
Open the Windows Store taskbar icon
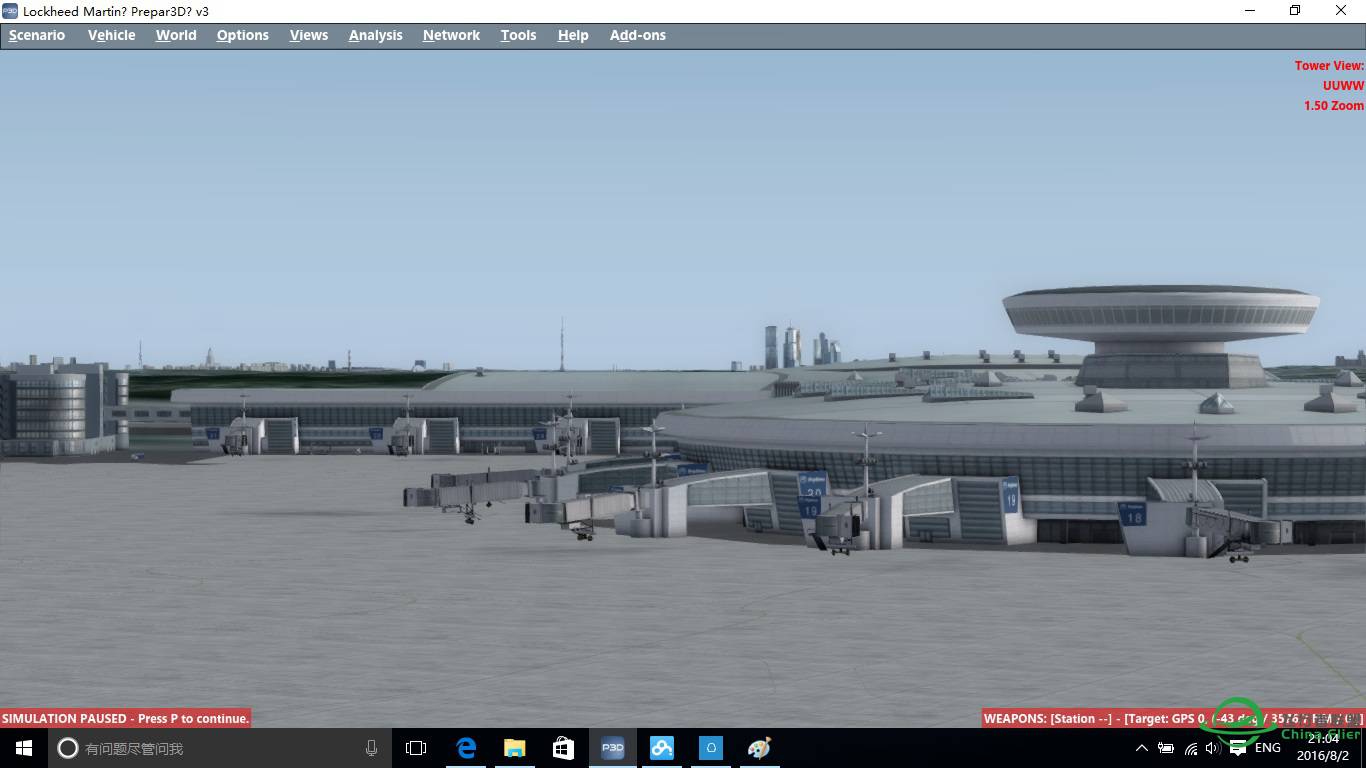click(563, 748)
